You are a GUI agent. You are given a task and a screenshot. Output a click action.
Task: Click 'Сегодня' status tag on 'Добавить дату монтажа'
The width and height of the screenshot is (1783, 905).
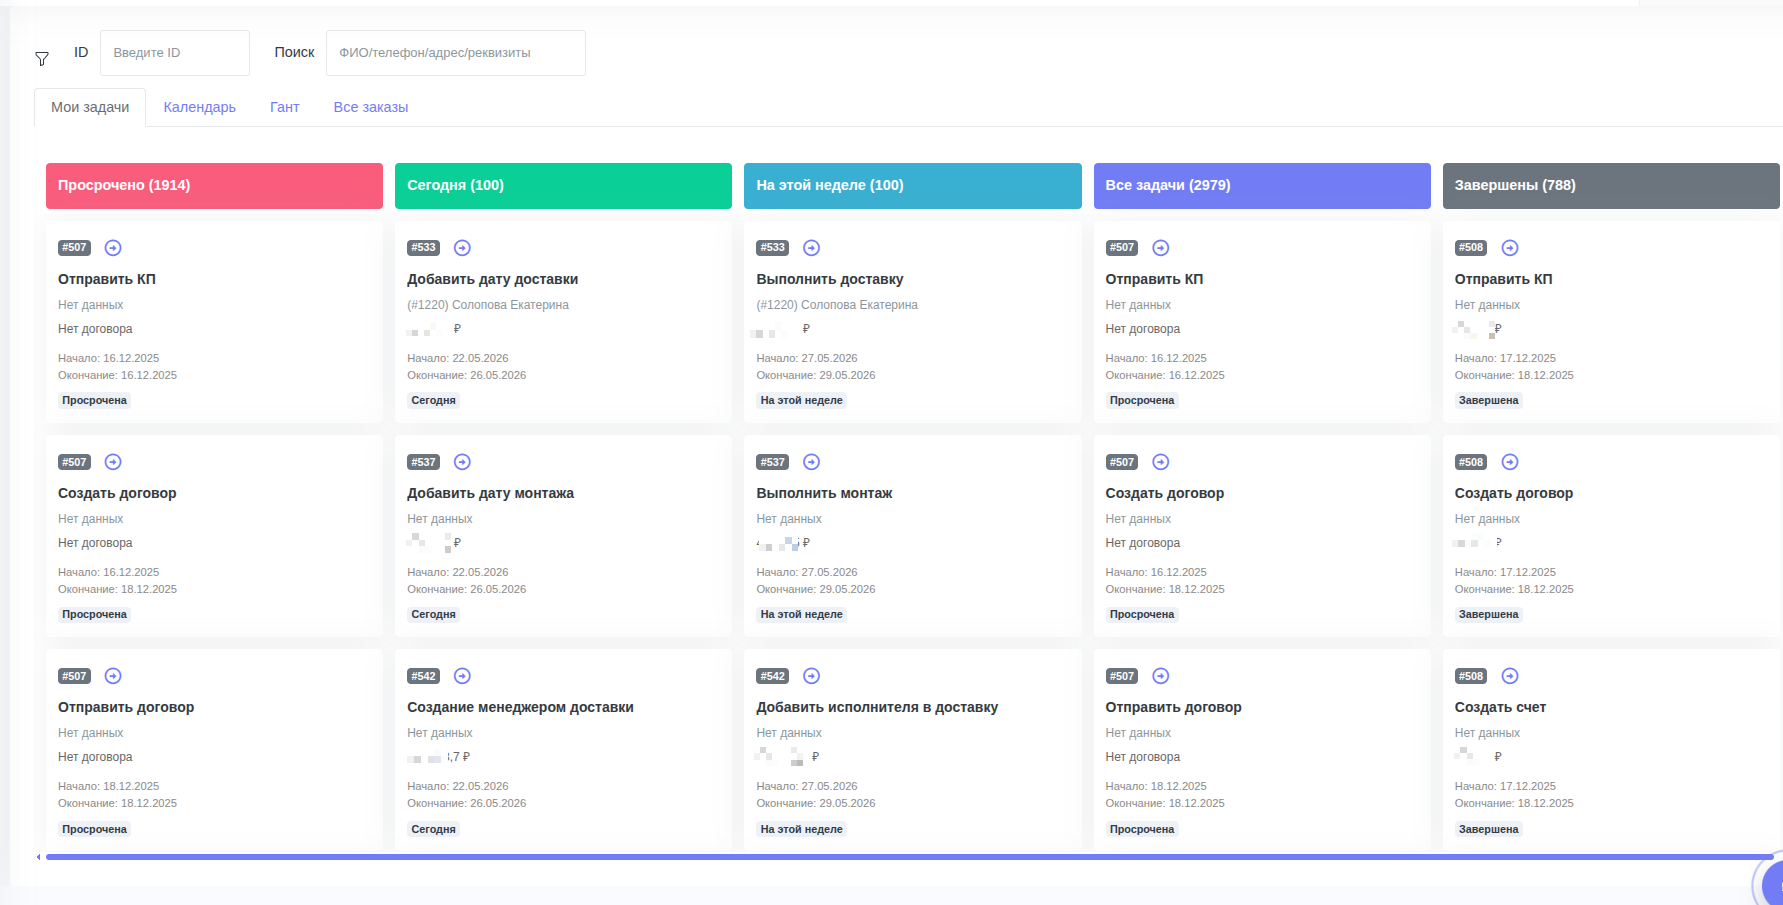(x=434, y=615)
